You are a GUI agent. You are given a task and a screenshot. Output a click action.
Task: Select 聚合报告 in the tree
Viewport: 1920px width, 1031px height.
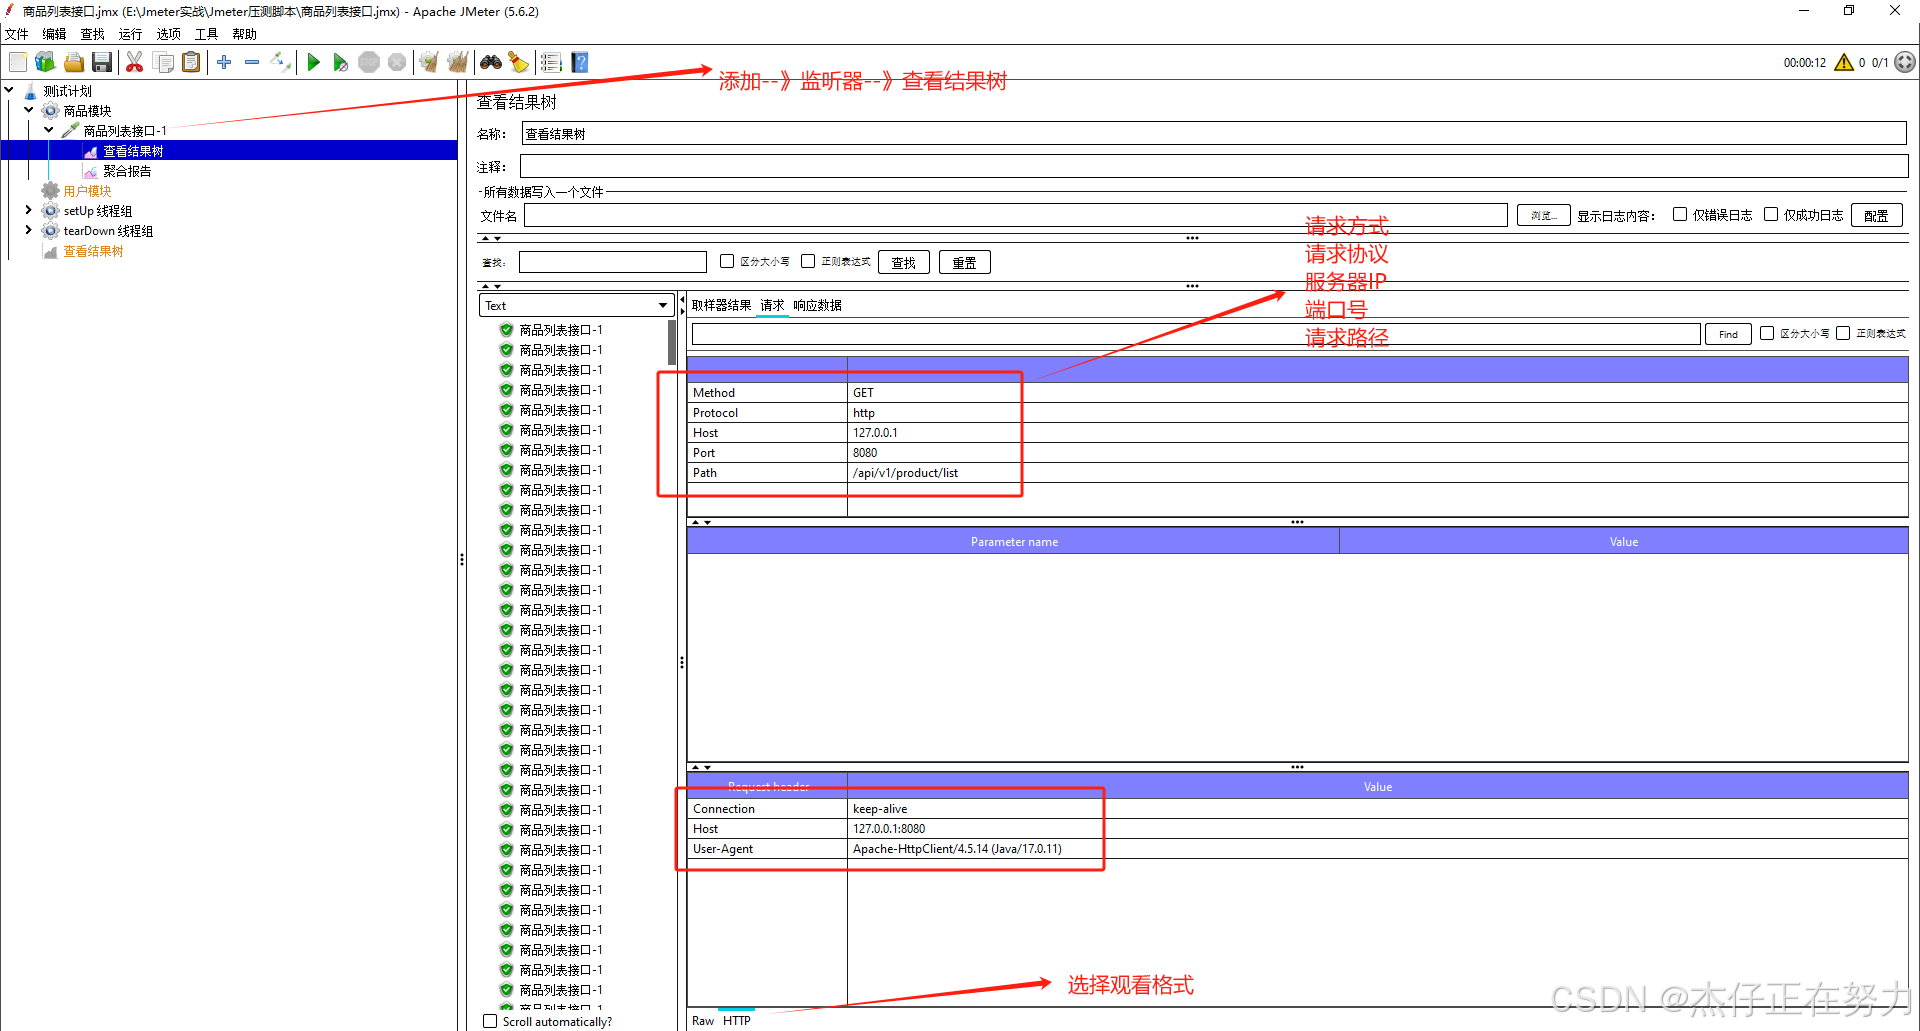coord(127,171)
